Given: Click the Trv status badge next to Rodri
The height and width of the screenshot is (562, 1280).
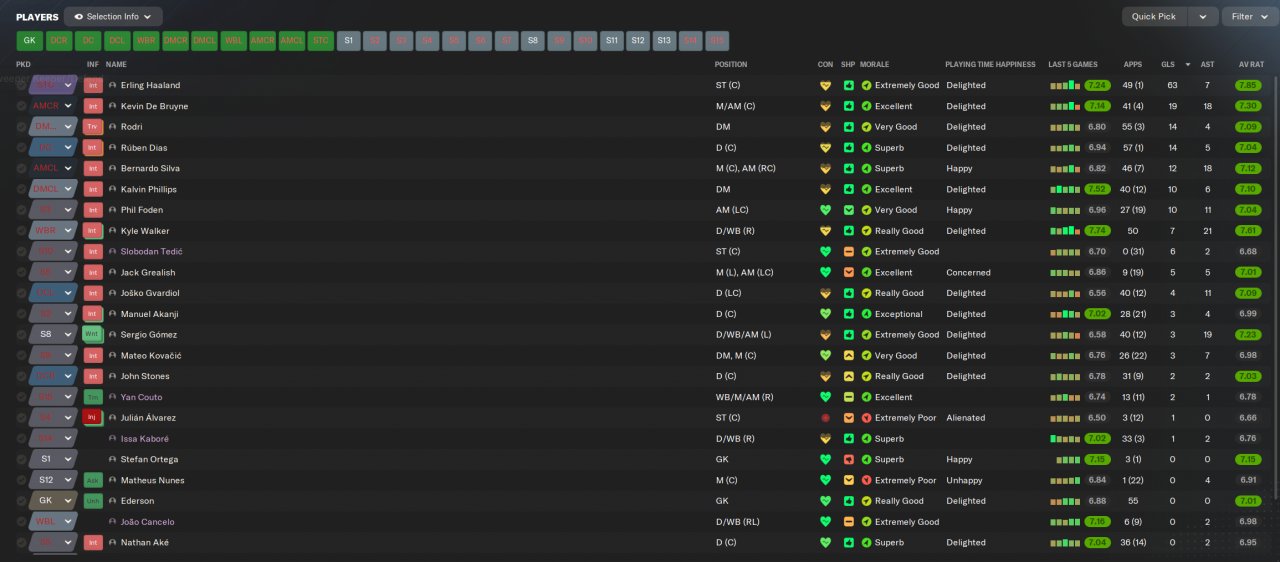Looking at the screenshot, I should [93, 127].
